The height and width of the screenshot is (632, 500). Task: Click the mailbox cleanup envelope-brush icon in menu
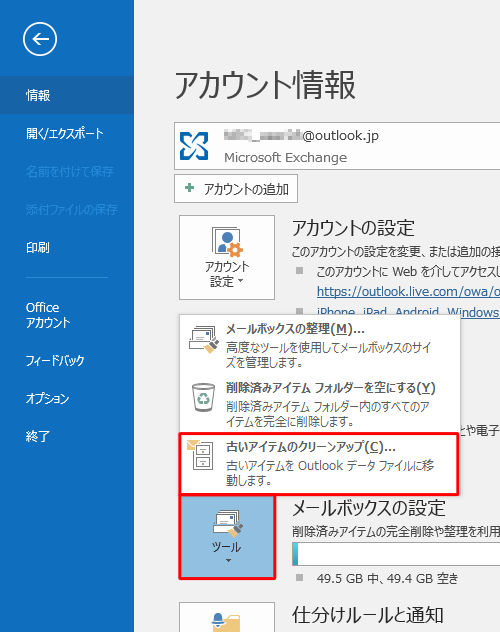[x=204, y=340]
